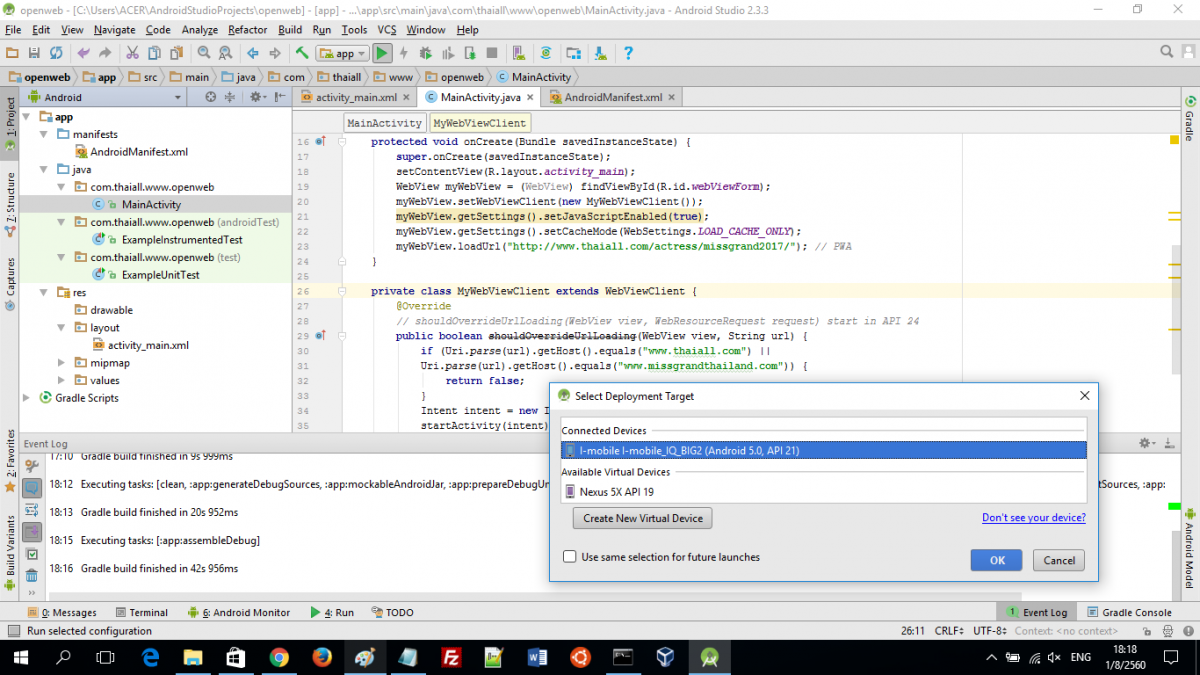The image size is (1200, 675).
Task: Toggle tool window bars at status bar corner
Action: [12, 631]
